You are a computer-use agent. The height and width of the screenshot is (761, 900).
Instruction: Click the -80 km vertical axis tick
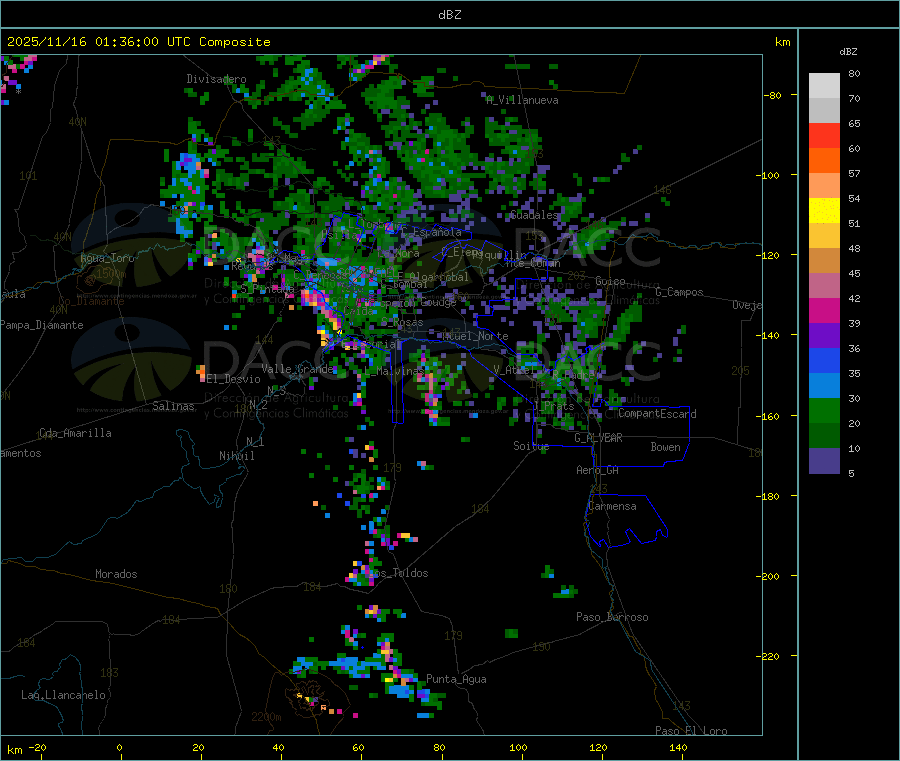coord(773,95)
